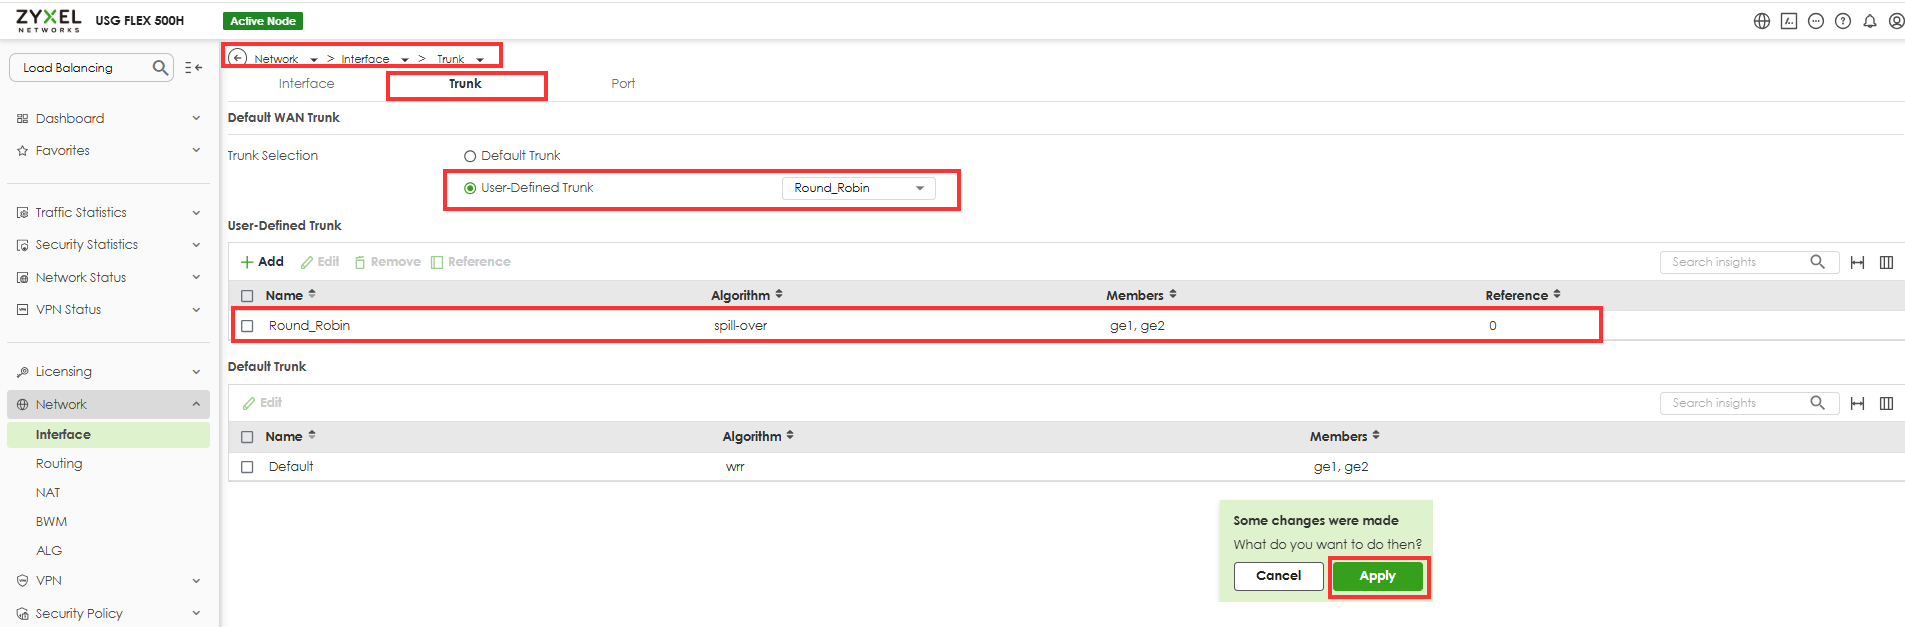This screenshot has height=627, width=1905.
Task: Open the user account icon
Action: tap(1896, 21)
